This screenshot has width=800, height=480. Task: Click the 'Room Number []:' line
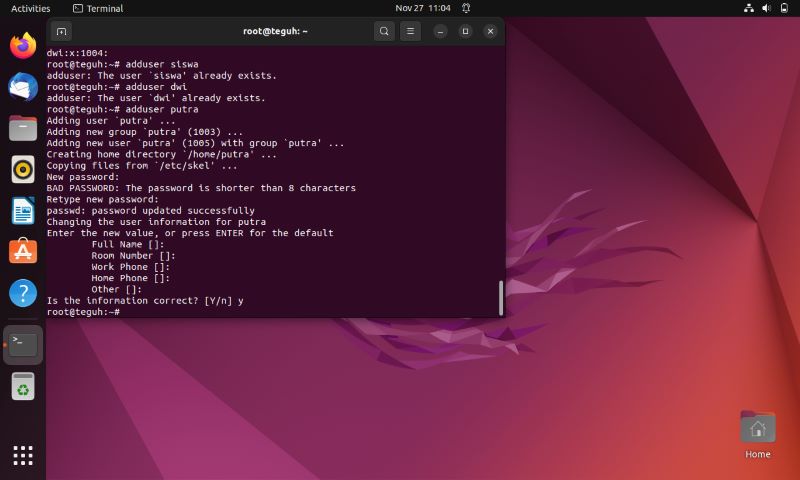click(x=134, y=256)
